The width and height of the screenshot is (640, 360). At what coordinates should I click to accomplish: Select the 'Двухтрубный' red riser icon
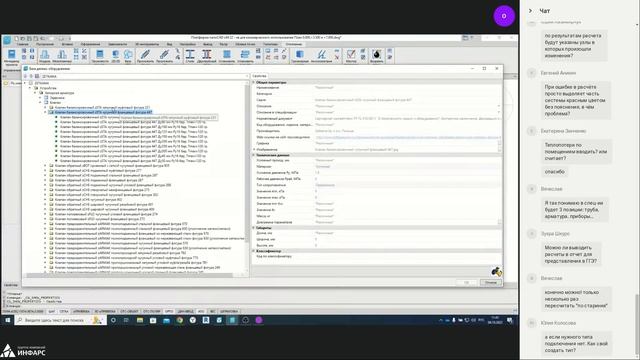pos(207,54)
